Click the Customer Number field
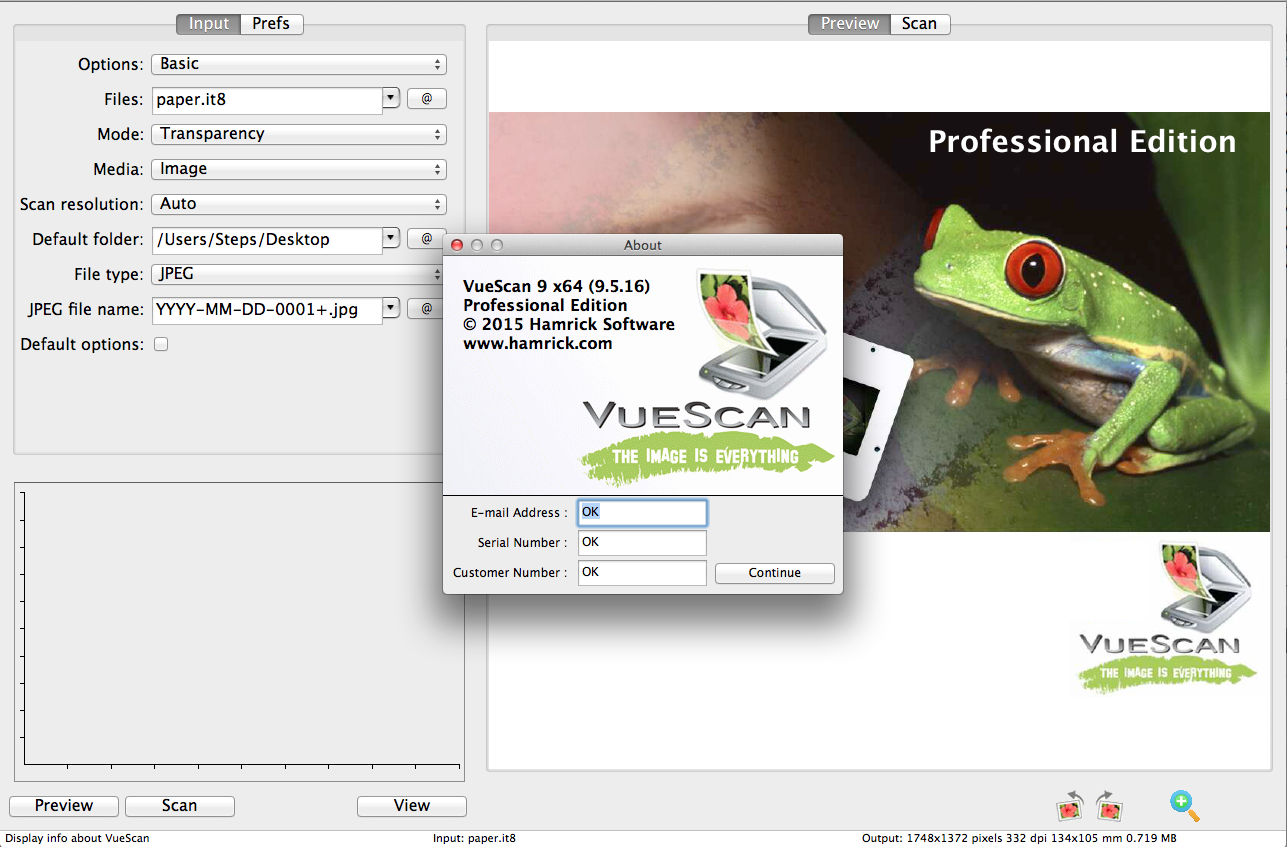The height and width of the screenshot is (847, 1287). (x=643, y=573)
